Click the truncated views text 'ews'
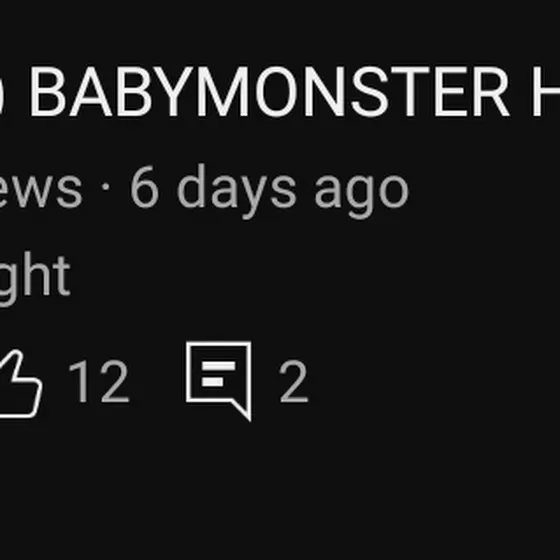560x560 pixels. pos(41,189)
